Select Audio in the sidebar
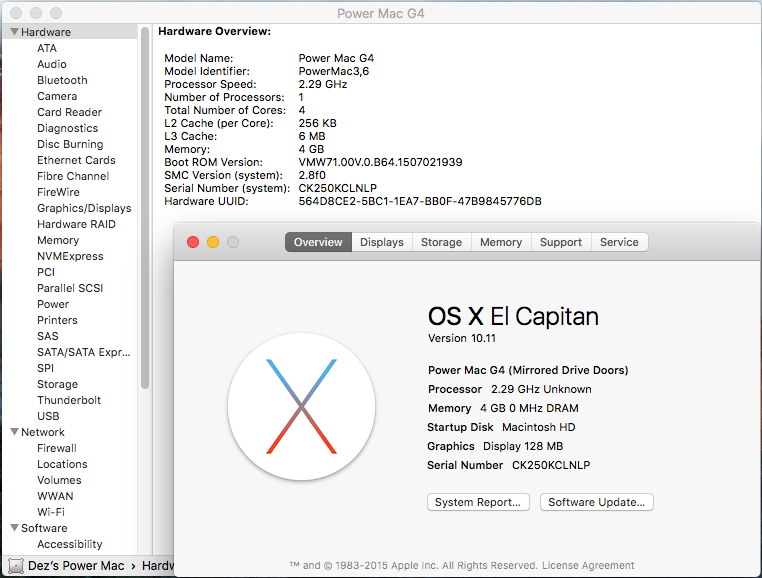 pyautogui.click(x=52, y=64)
